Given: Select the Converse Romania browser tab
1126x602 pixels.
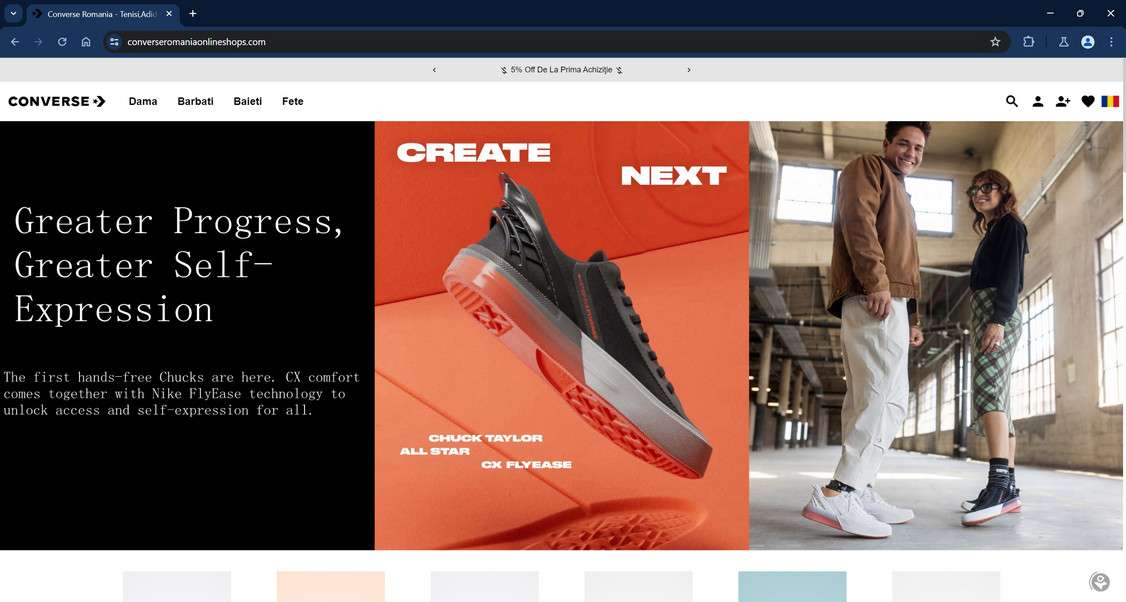Looking at the screenshot, I should pos(102,14).
